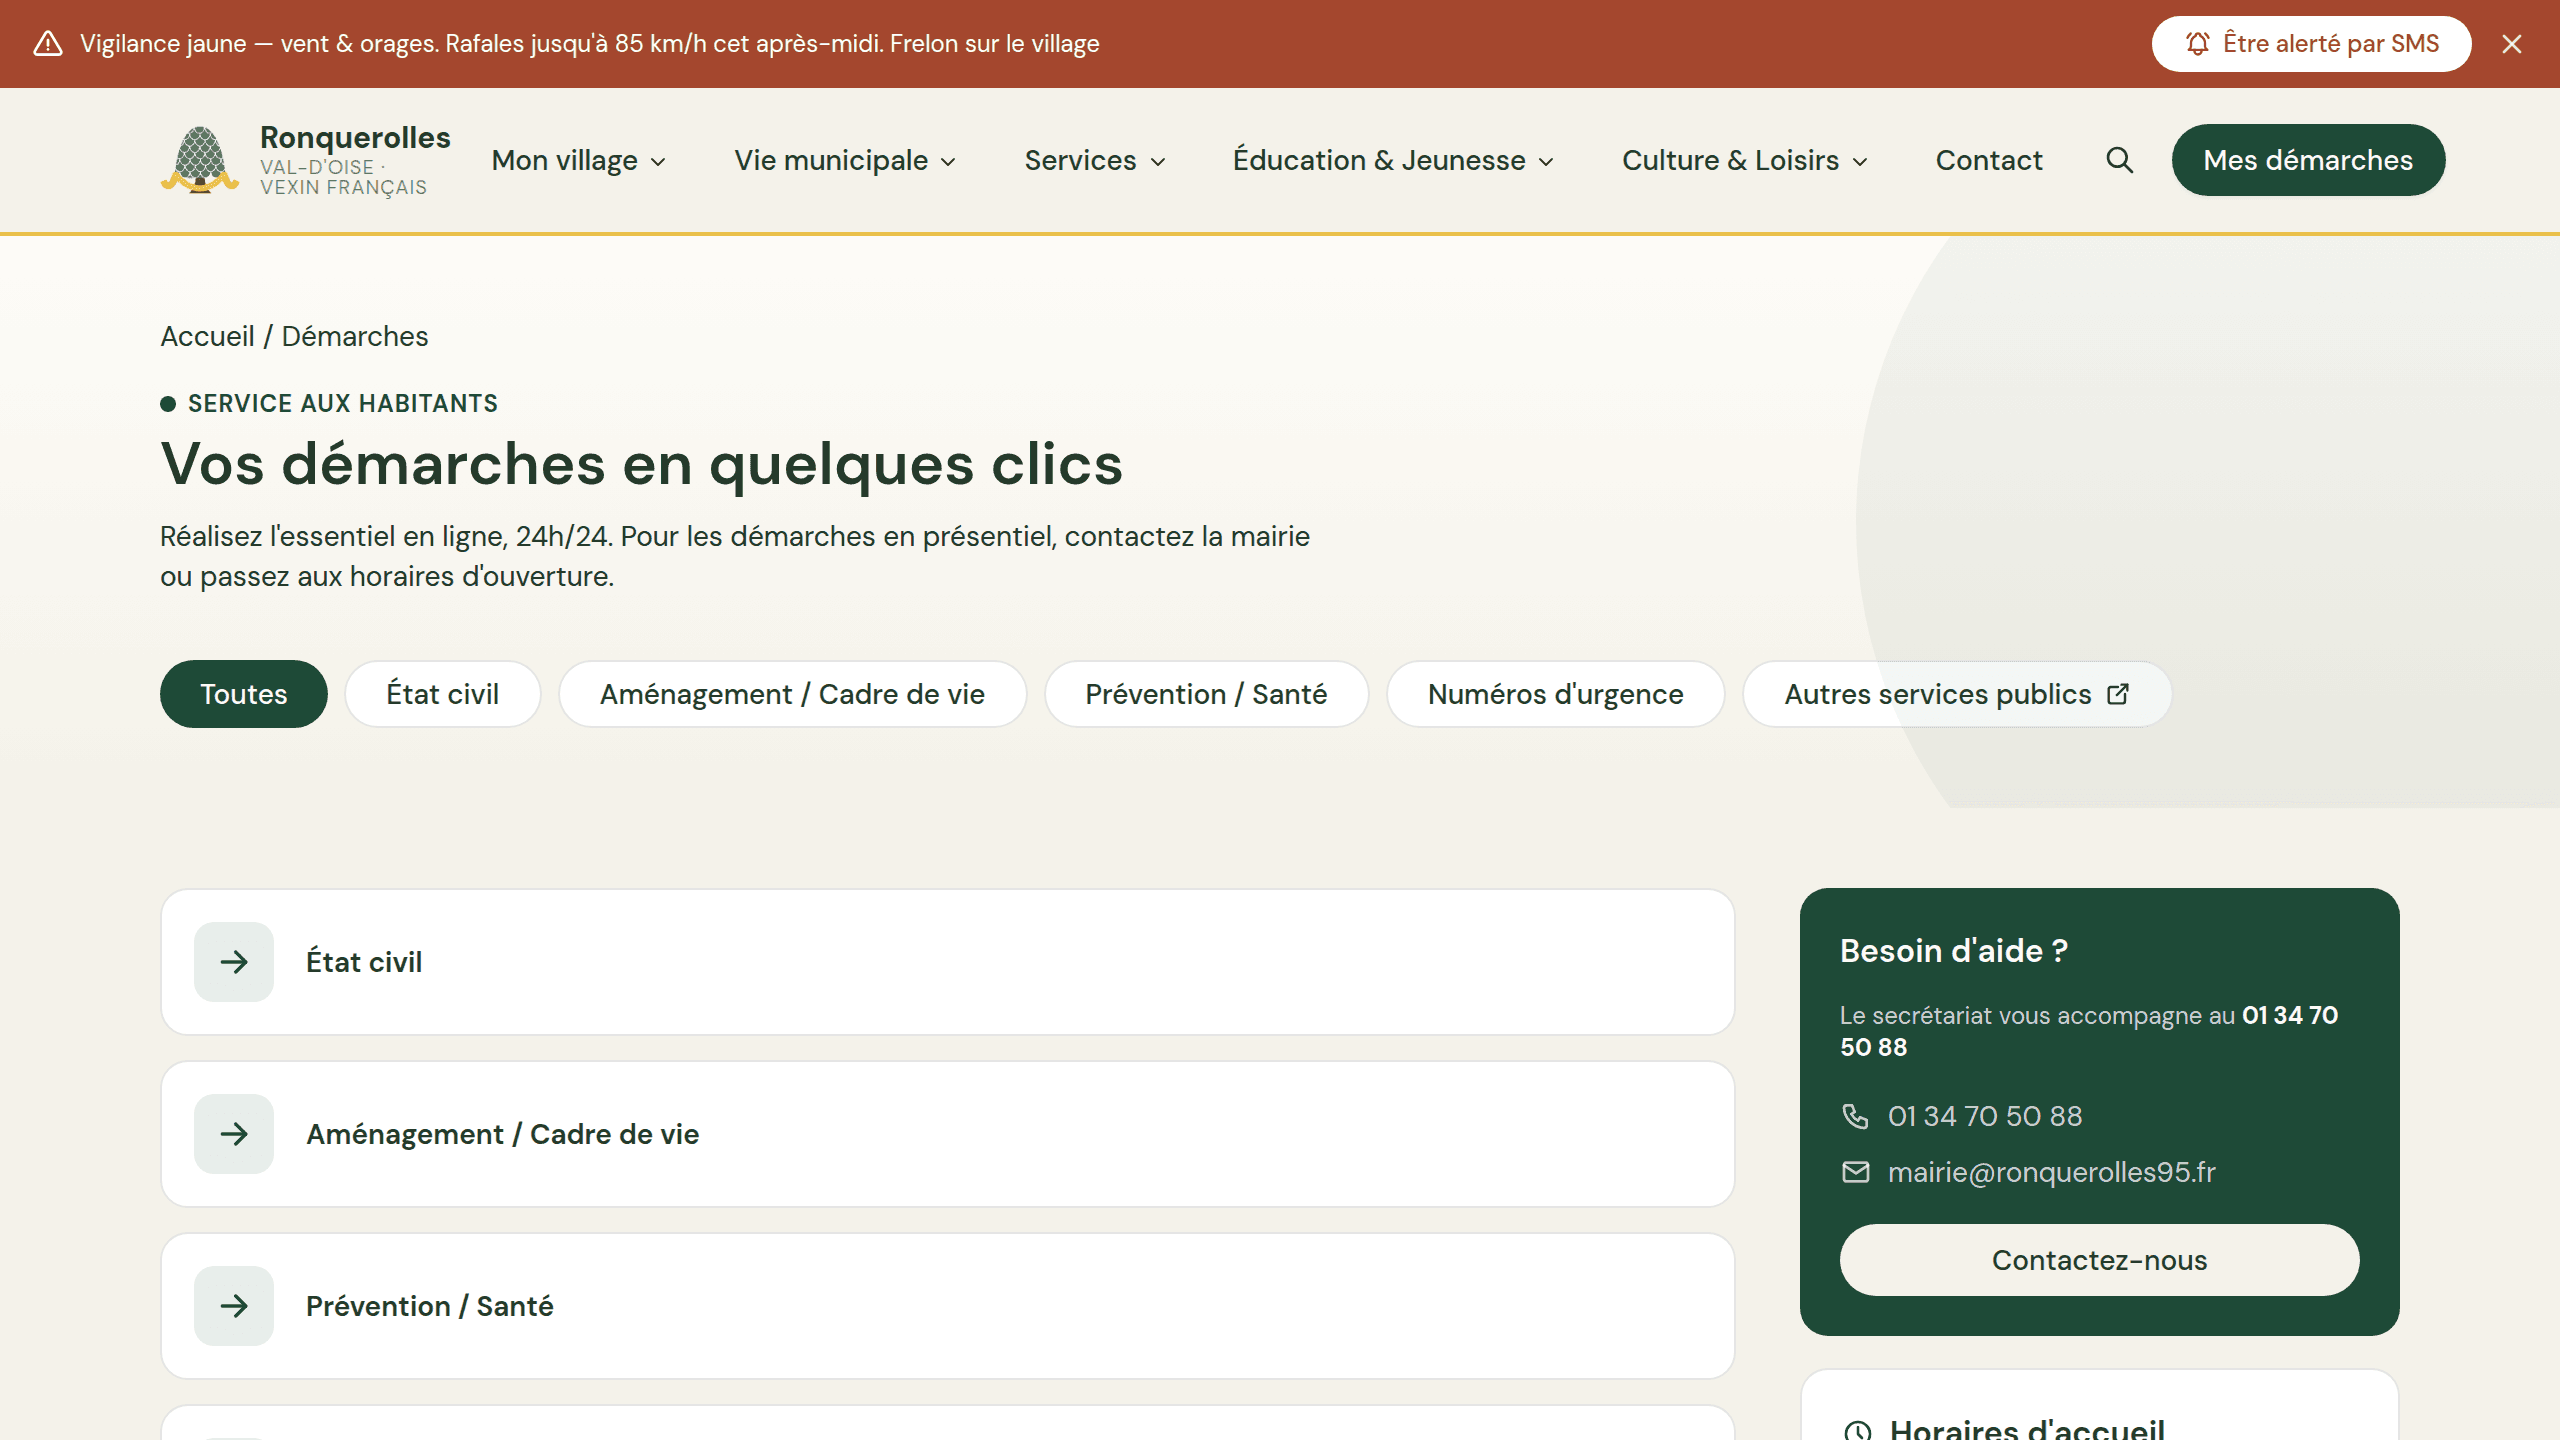Dismiss the vigilance alert banner

coord(2512,44)
